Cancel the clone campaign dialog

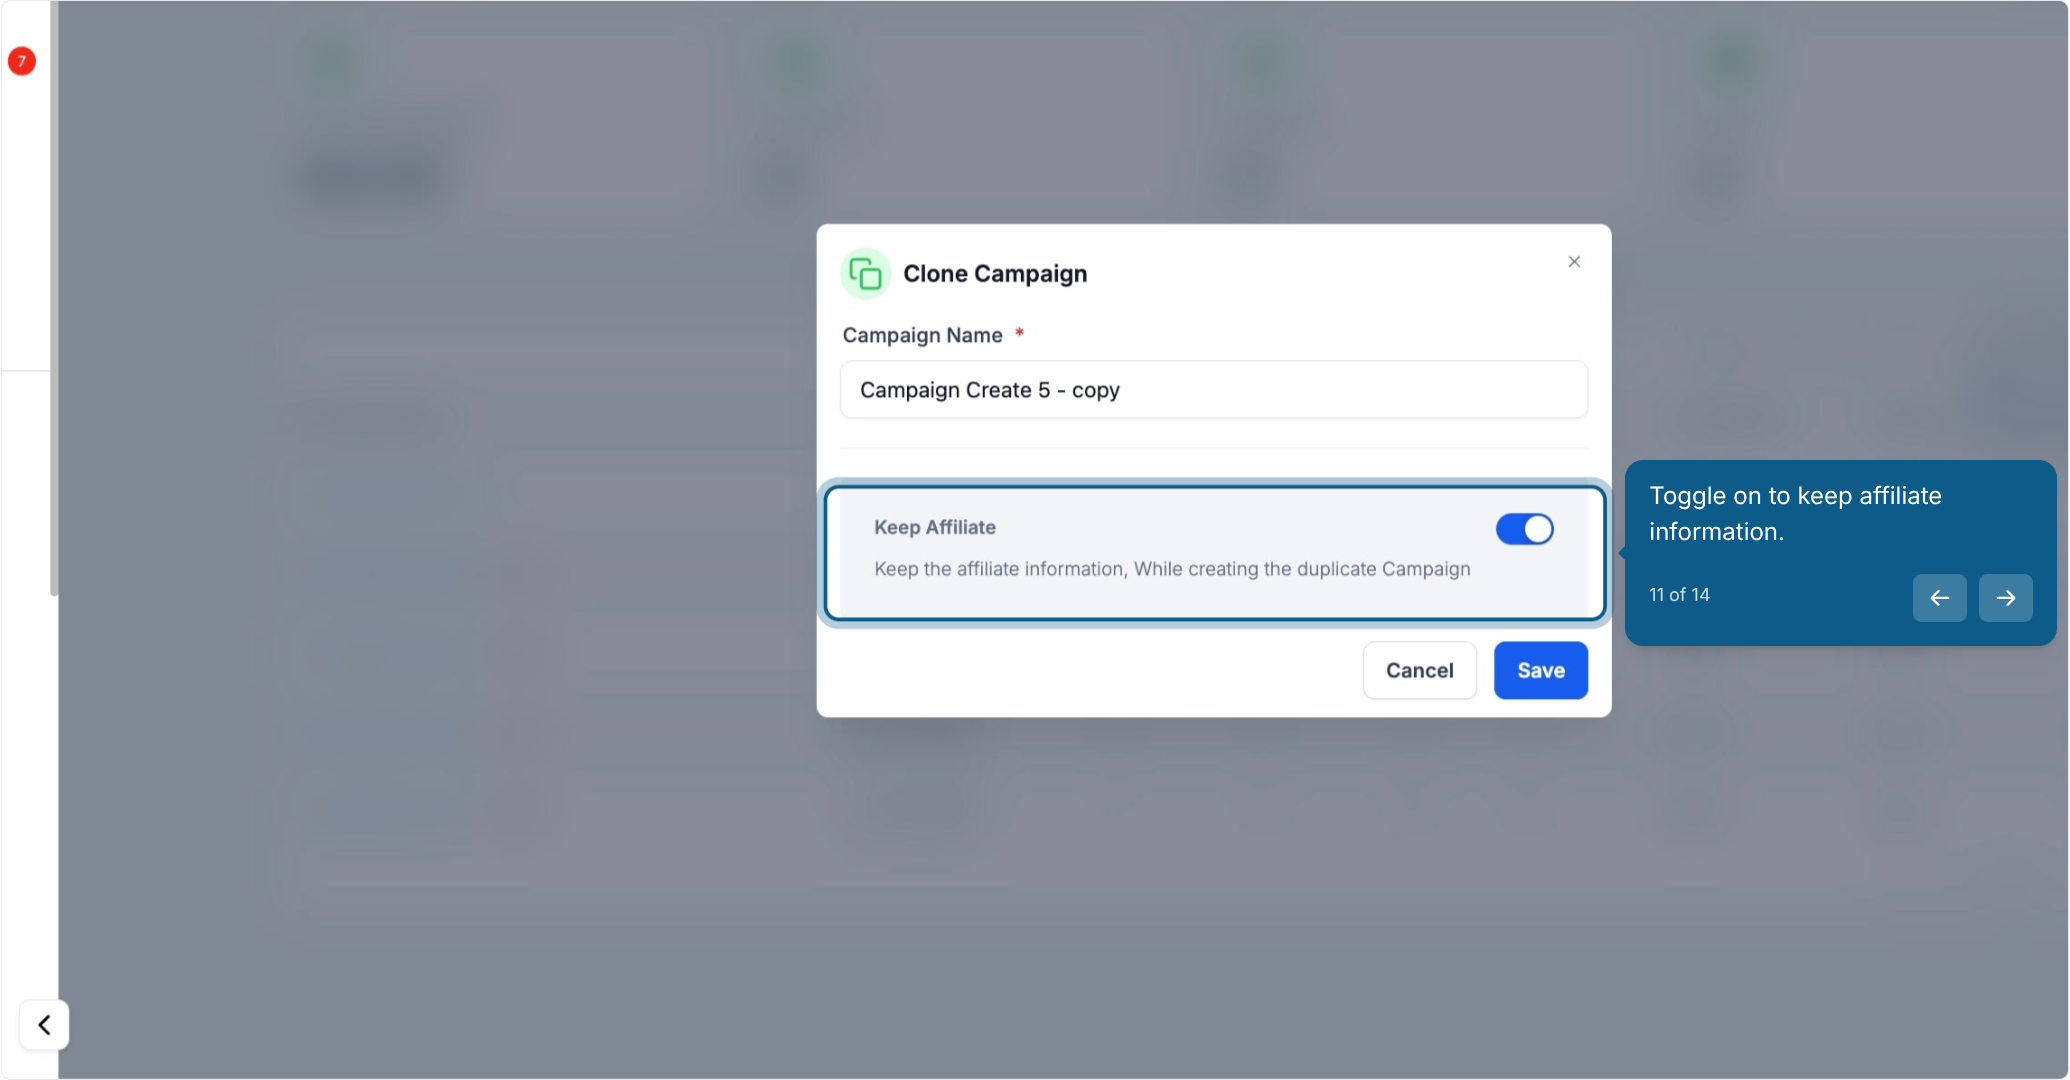pos(1419,670)
